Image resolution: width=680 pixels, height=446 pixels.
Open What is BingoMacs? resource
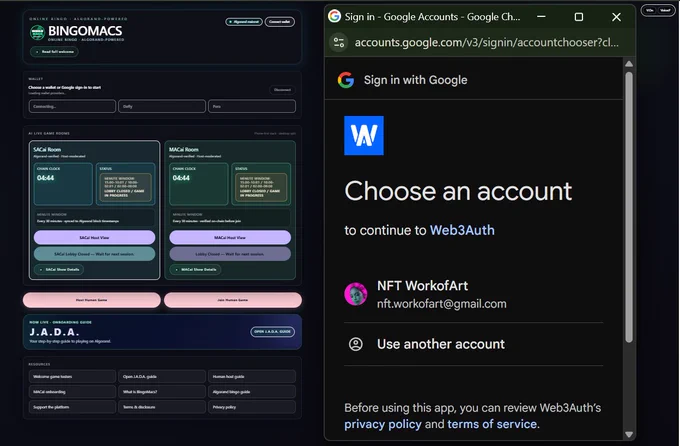pos(162,392)
